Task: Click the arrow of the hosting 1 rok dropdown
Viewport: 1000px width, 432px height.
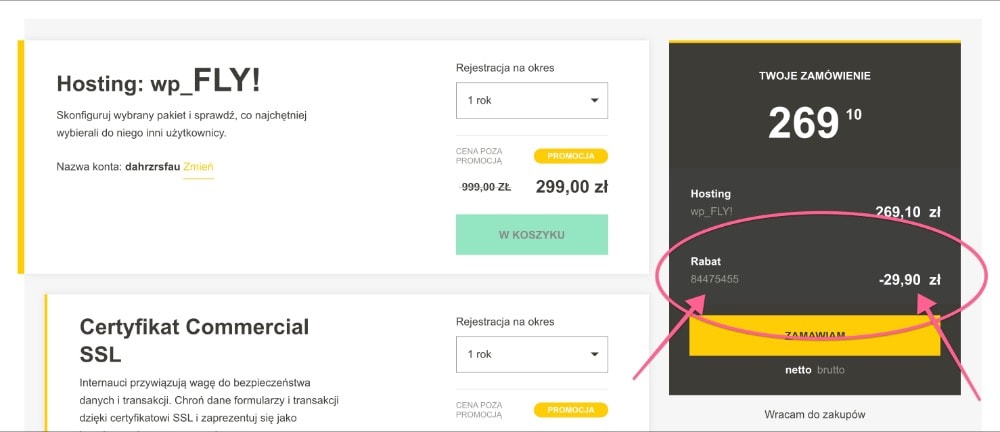Action: 594,101
